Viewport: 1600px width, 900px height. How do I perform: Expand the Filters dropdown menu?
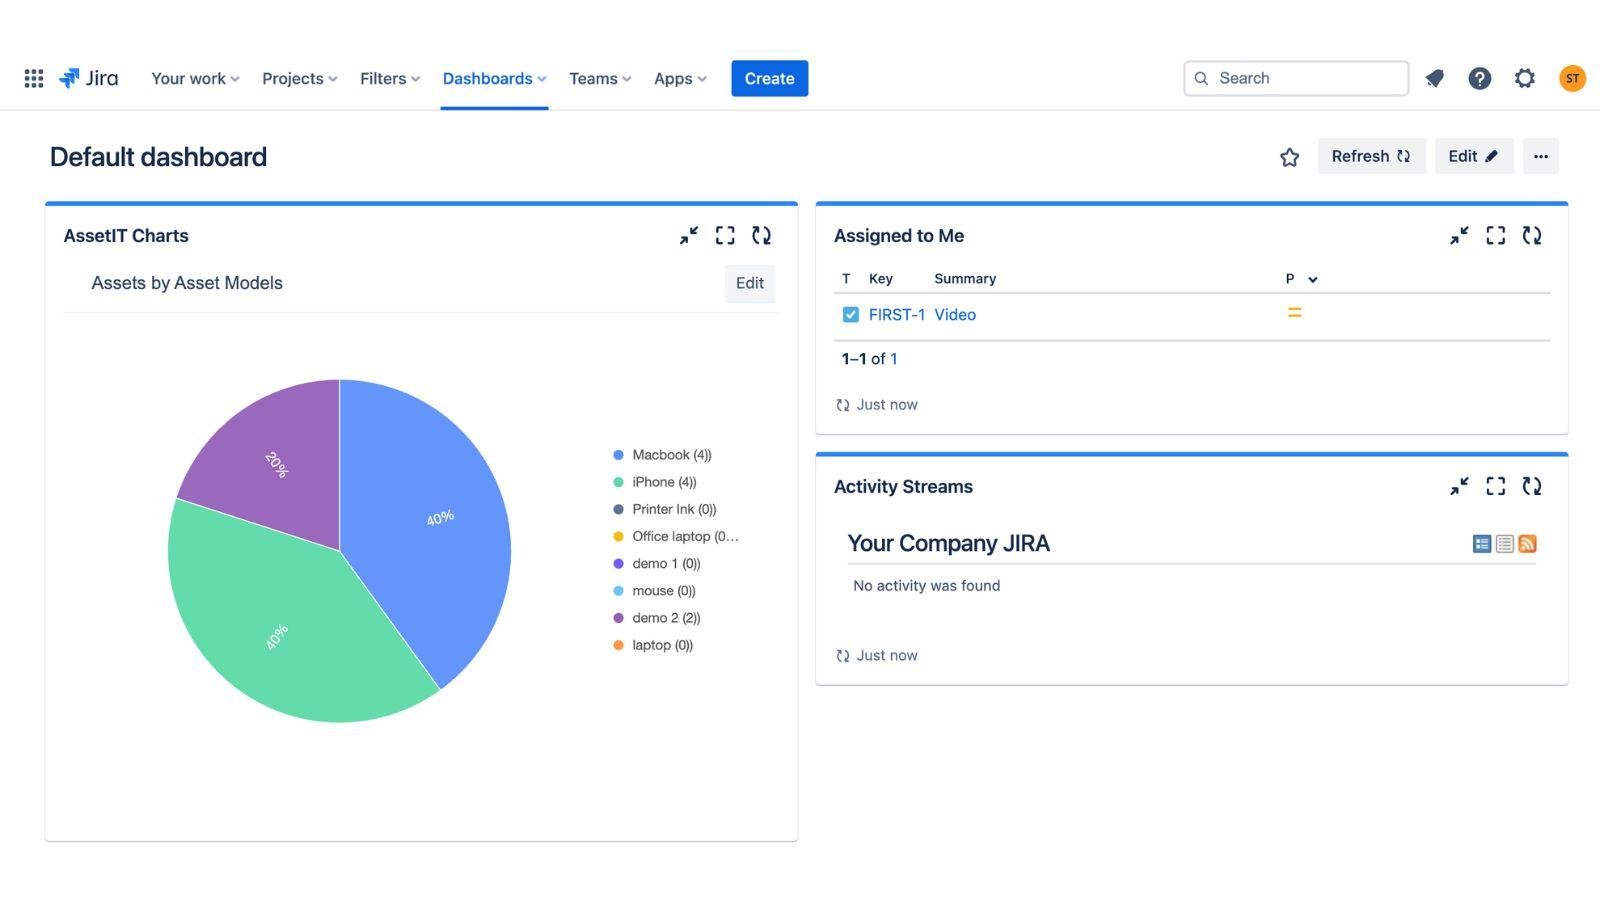[x=390, y=78]
